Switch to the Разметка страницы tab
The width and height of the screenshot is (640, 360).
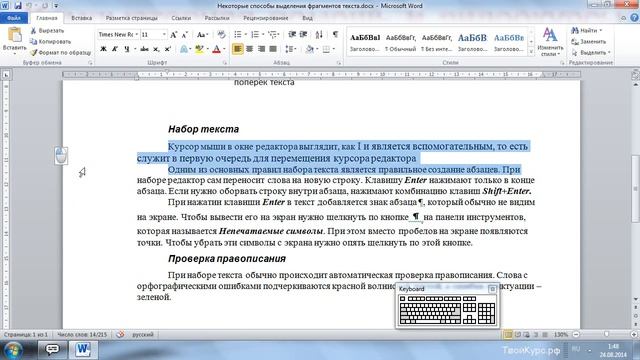131,18
